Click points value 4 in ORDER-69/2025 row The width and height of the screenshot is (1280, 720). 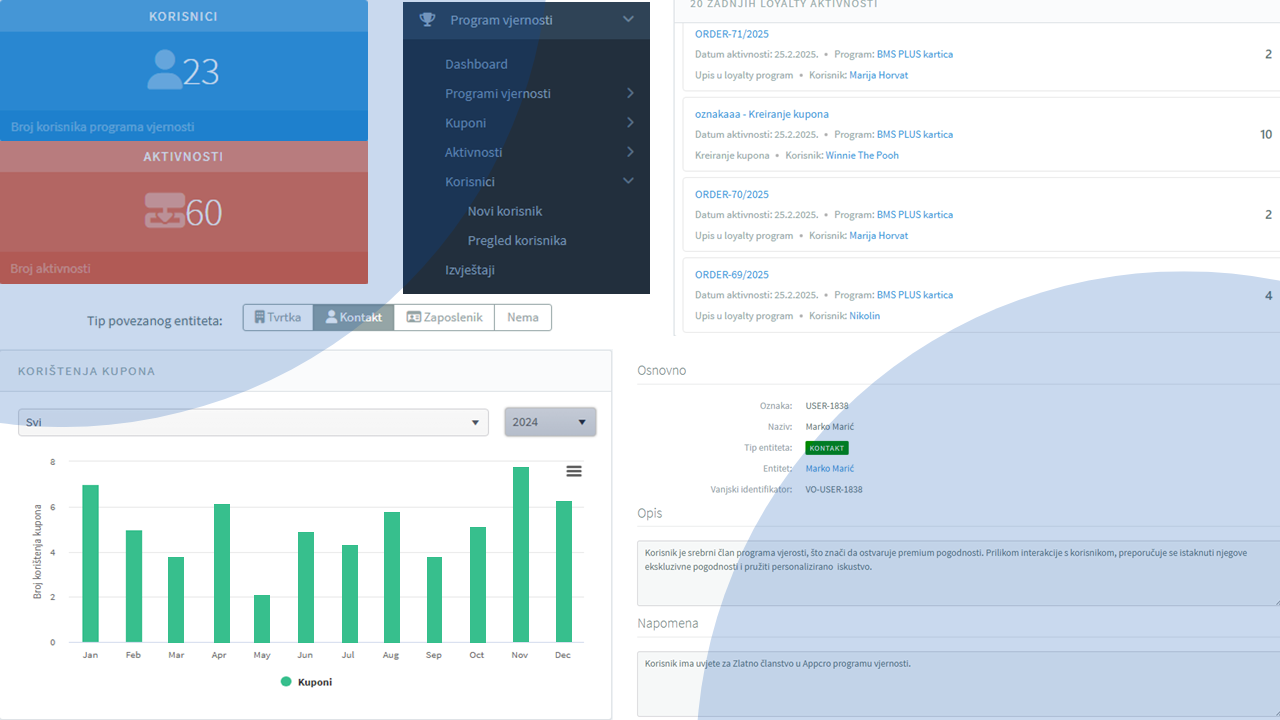click(x=1269, y=295)
